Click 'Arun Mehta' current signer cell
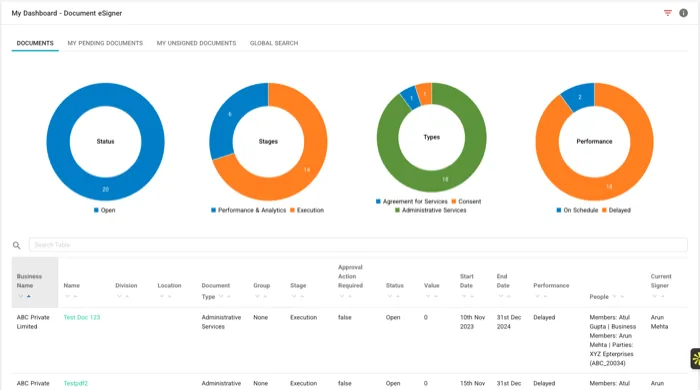 (x=659, y=322)
